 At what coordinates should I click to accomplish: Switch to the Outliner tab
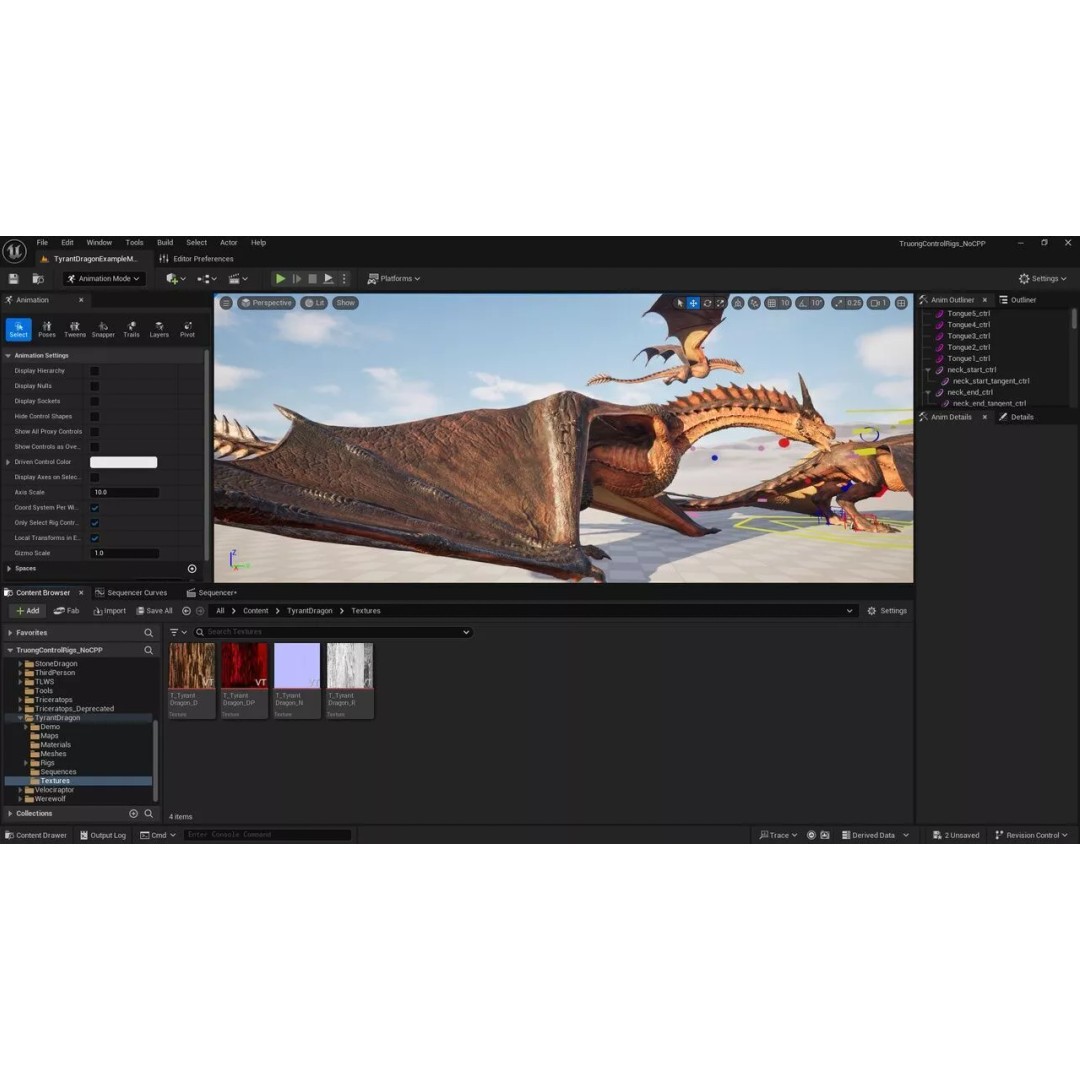click(1017, 300)
